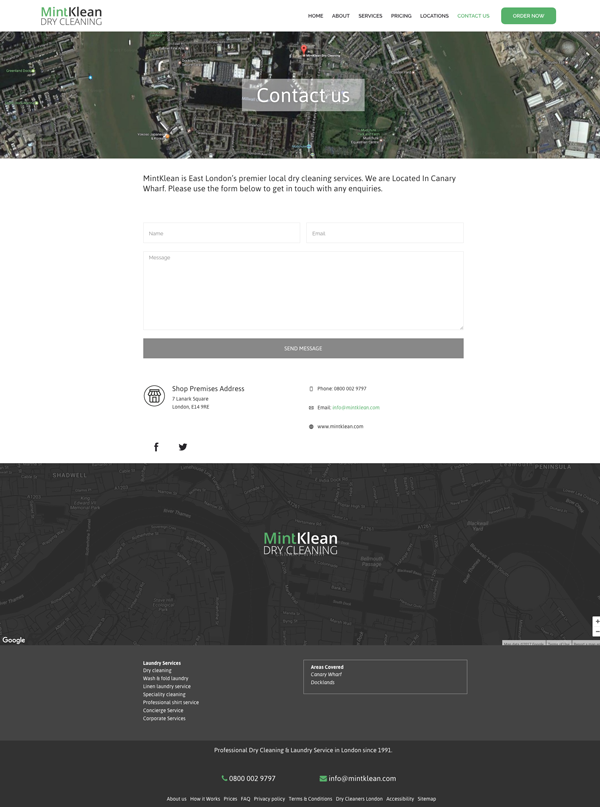Image resolution: width=600 pixels, height=807 pixels.
Task: Focus the Email input field
Action: [x=385, y=233]
